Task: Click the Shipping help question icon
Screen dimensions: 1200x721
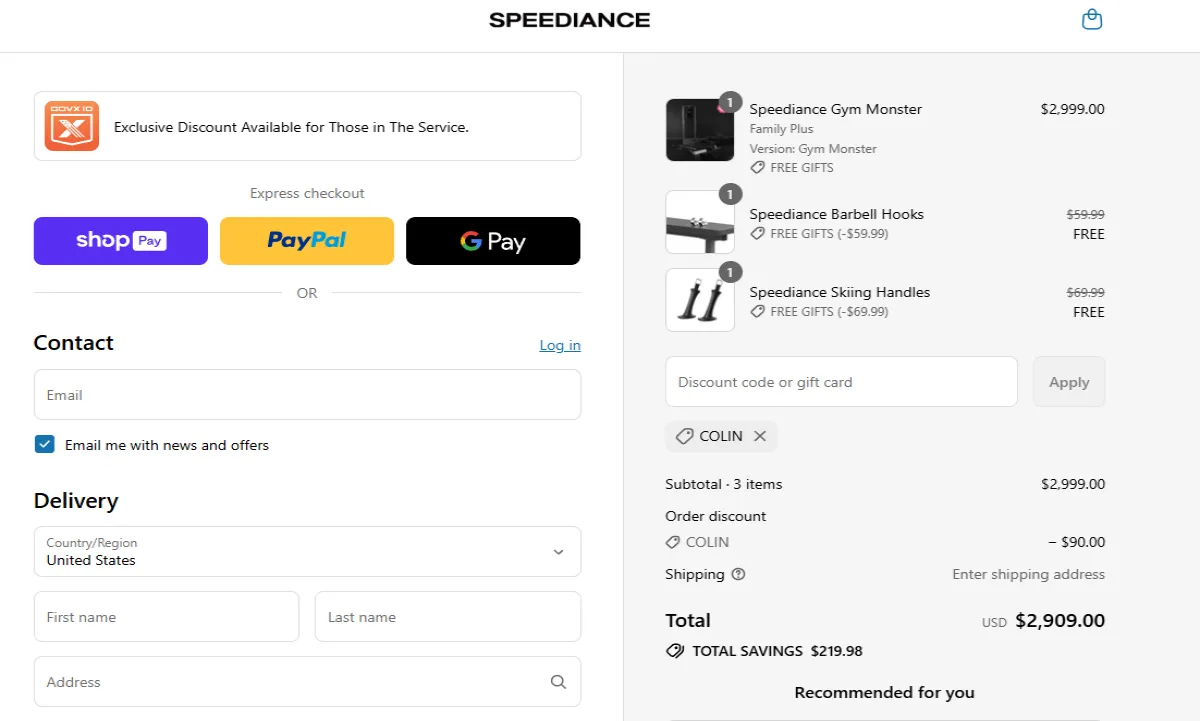Action: (738, 574)
